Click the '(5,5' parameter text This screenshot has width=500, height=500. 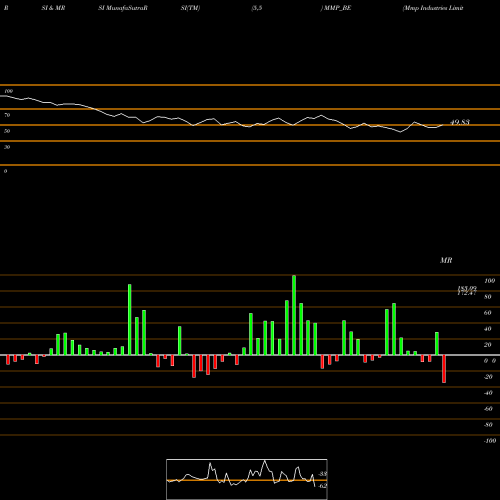tap(257, 8)
